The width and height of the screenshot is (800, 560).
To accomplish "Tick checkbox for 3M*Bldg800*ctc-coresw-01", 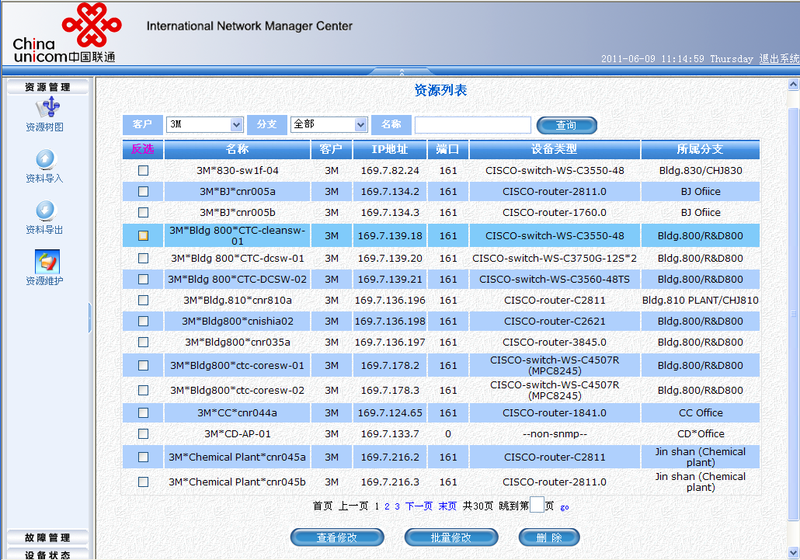I will coord(143,365).
